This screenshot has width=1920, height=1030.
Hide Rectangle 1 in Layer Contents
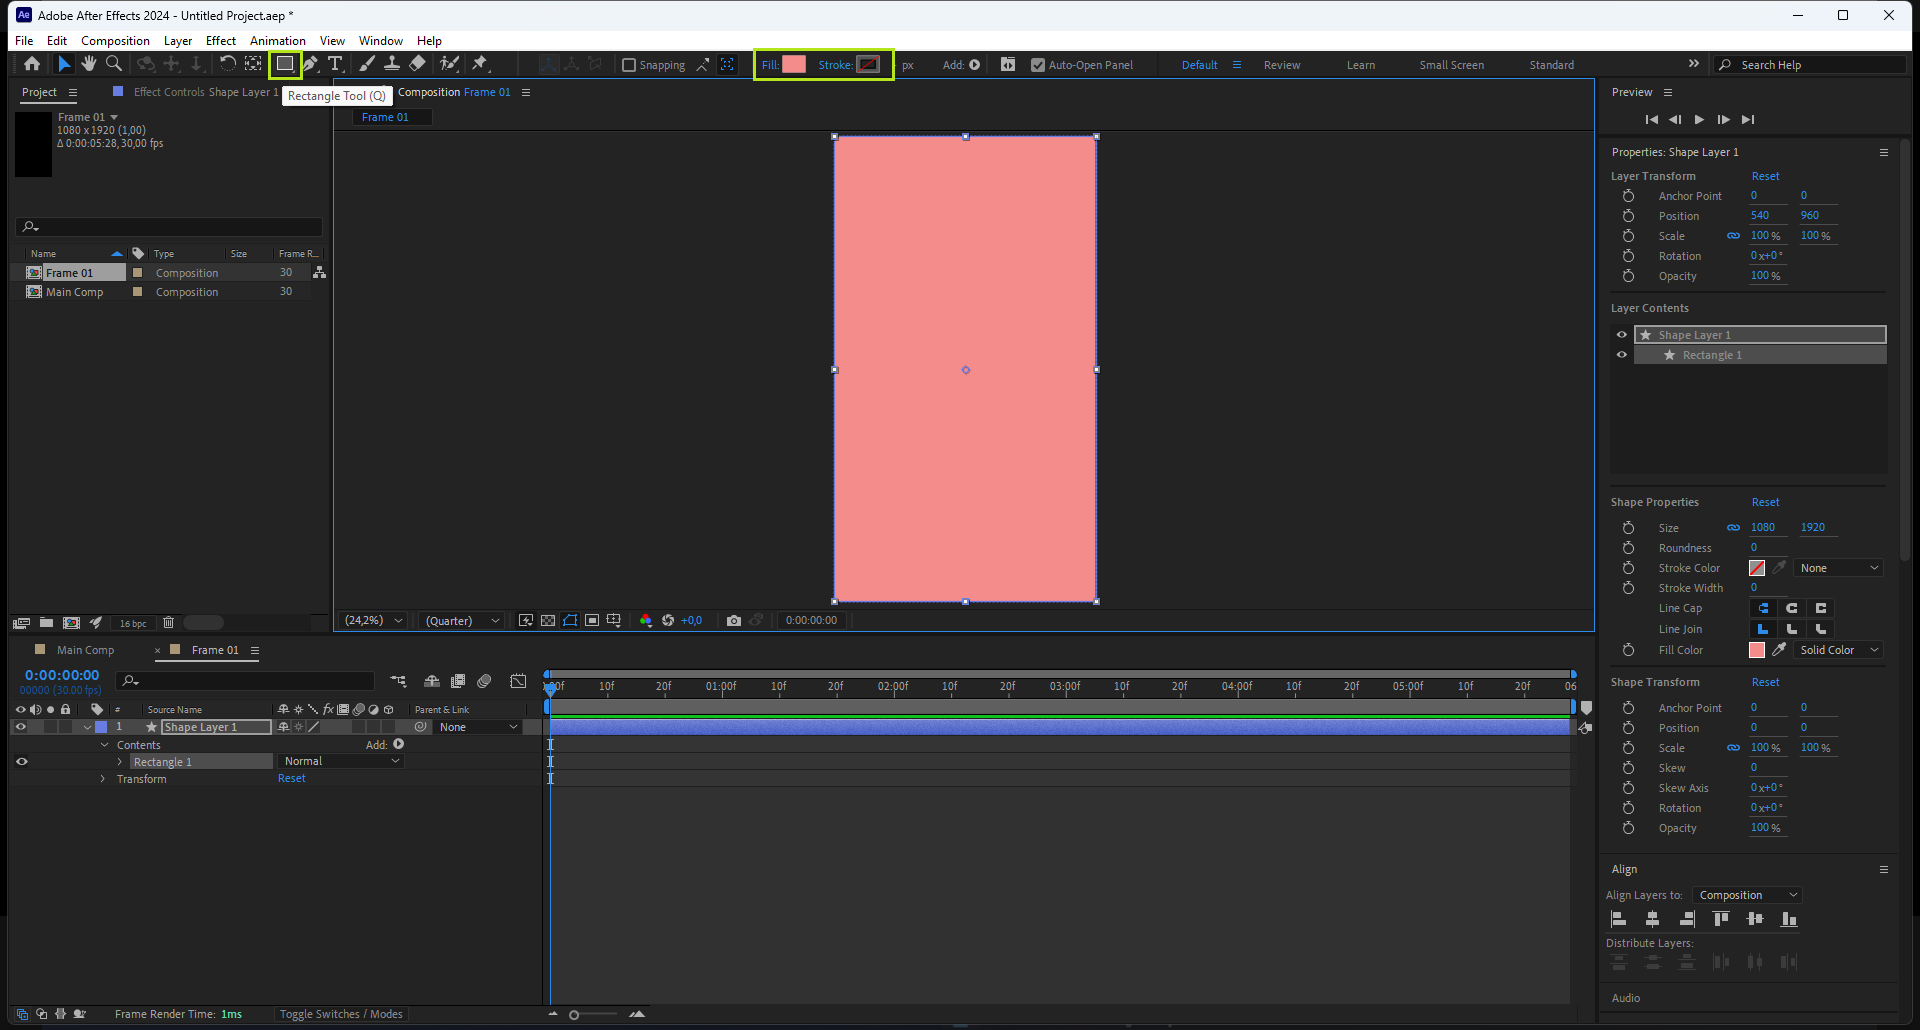coord(1622,355)
